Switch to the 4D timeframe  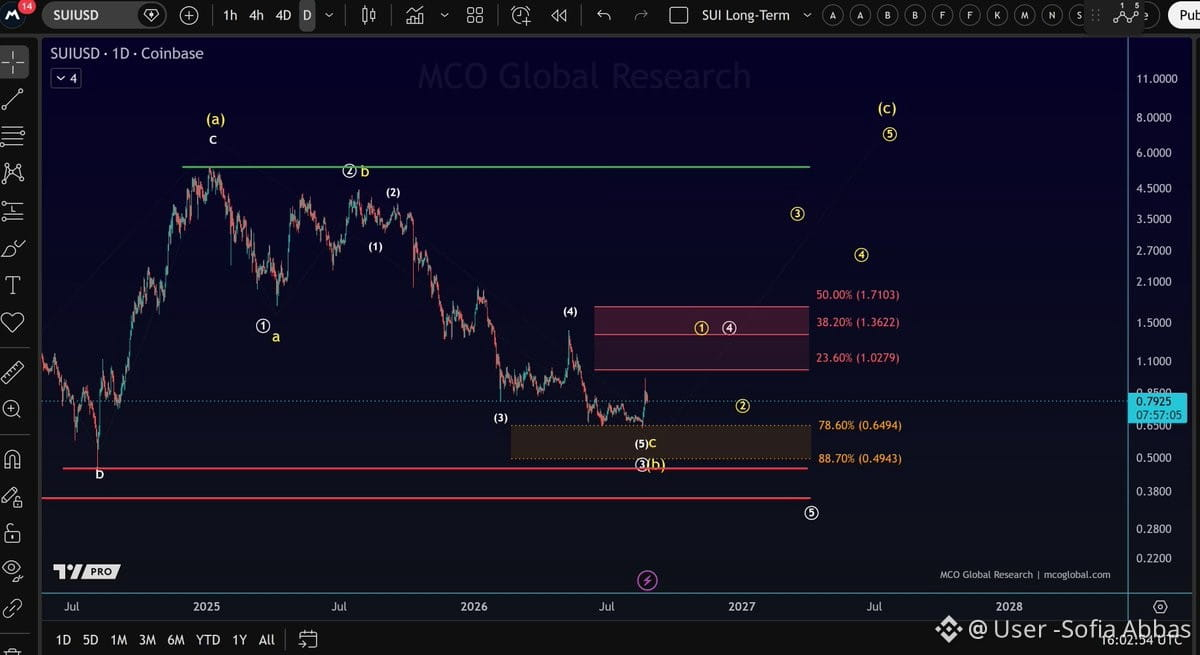pyautogui.click(x=283, y=15)
